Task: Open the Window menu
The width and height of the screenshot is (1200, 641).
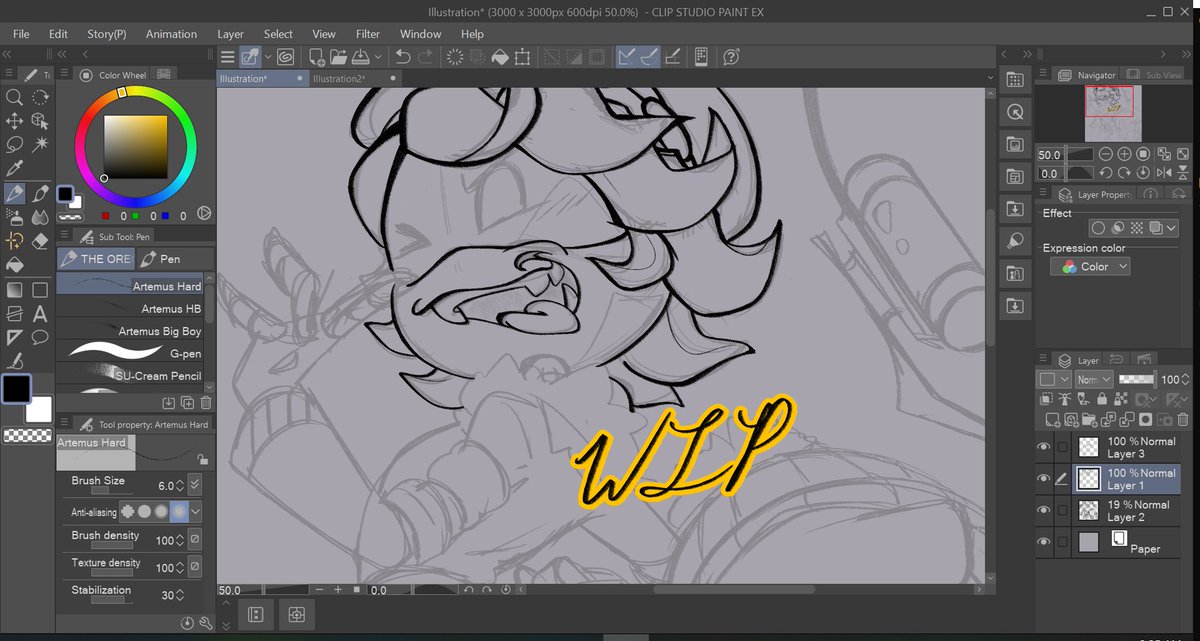Action: (420, 33)
